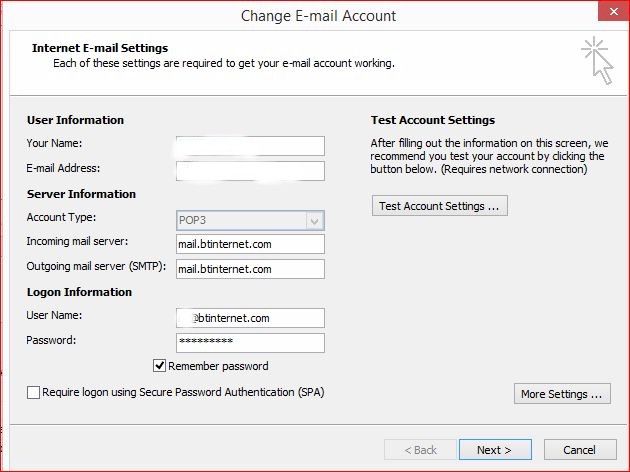Uncheck the Remember password checkbox

160,366
